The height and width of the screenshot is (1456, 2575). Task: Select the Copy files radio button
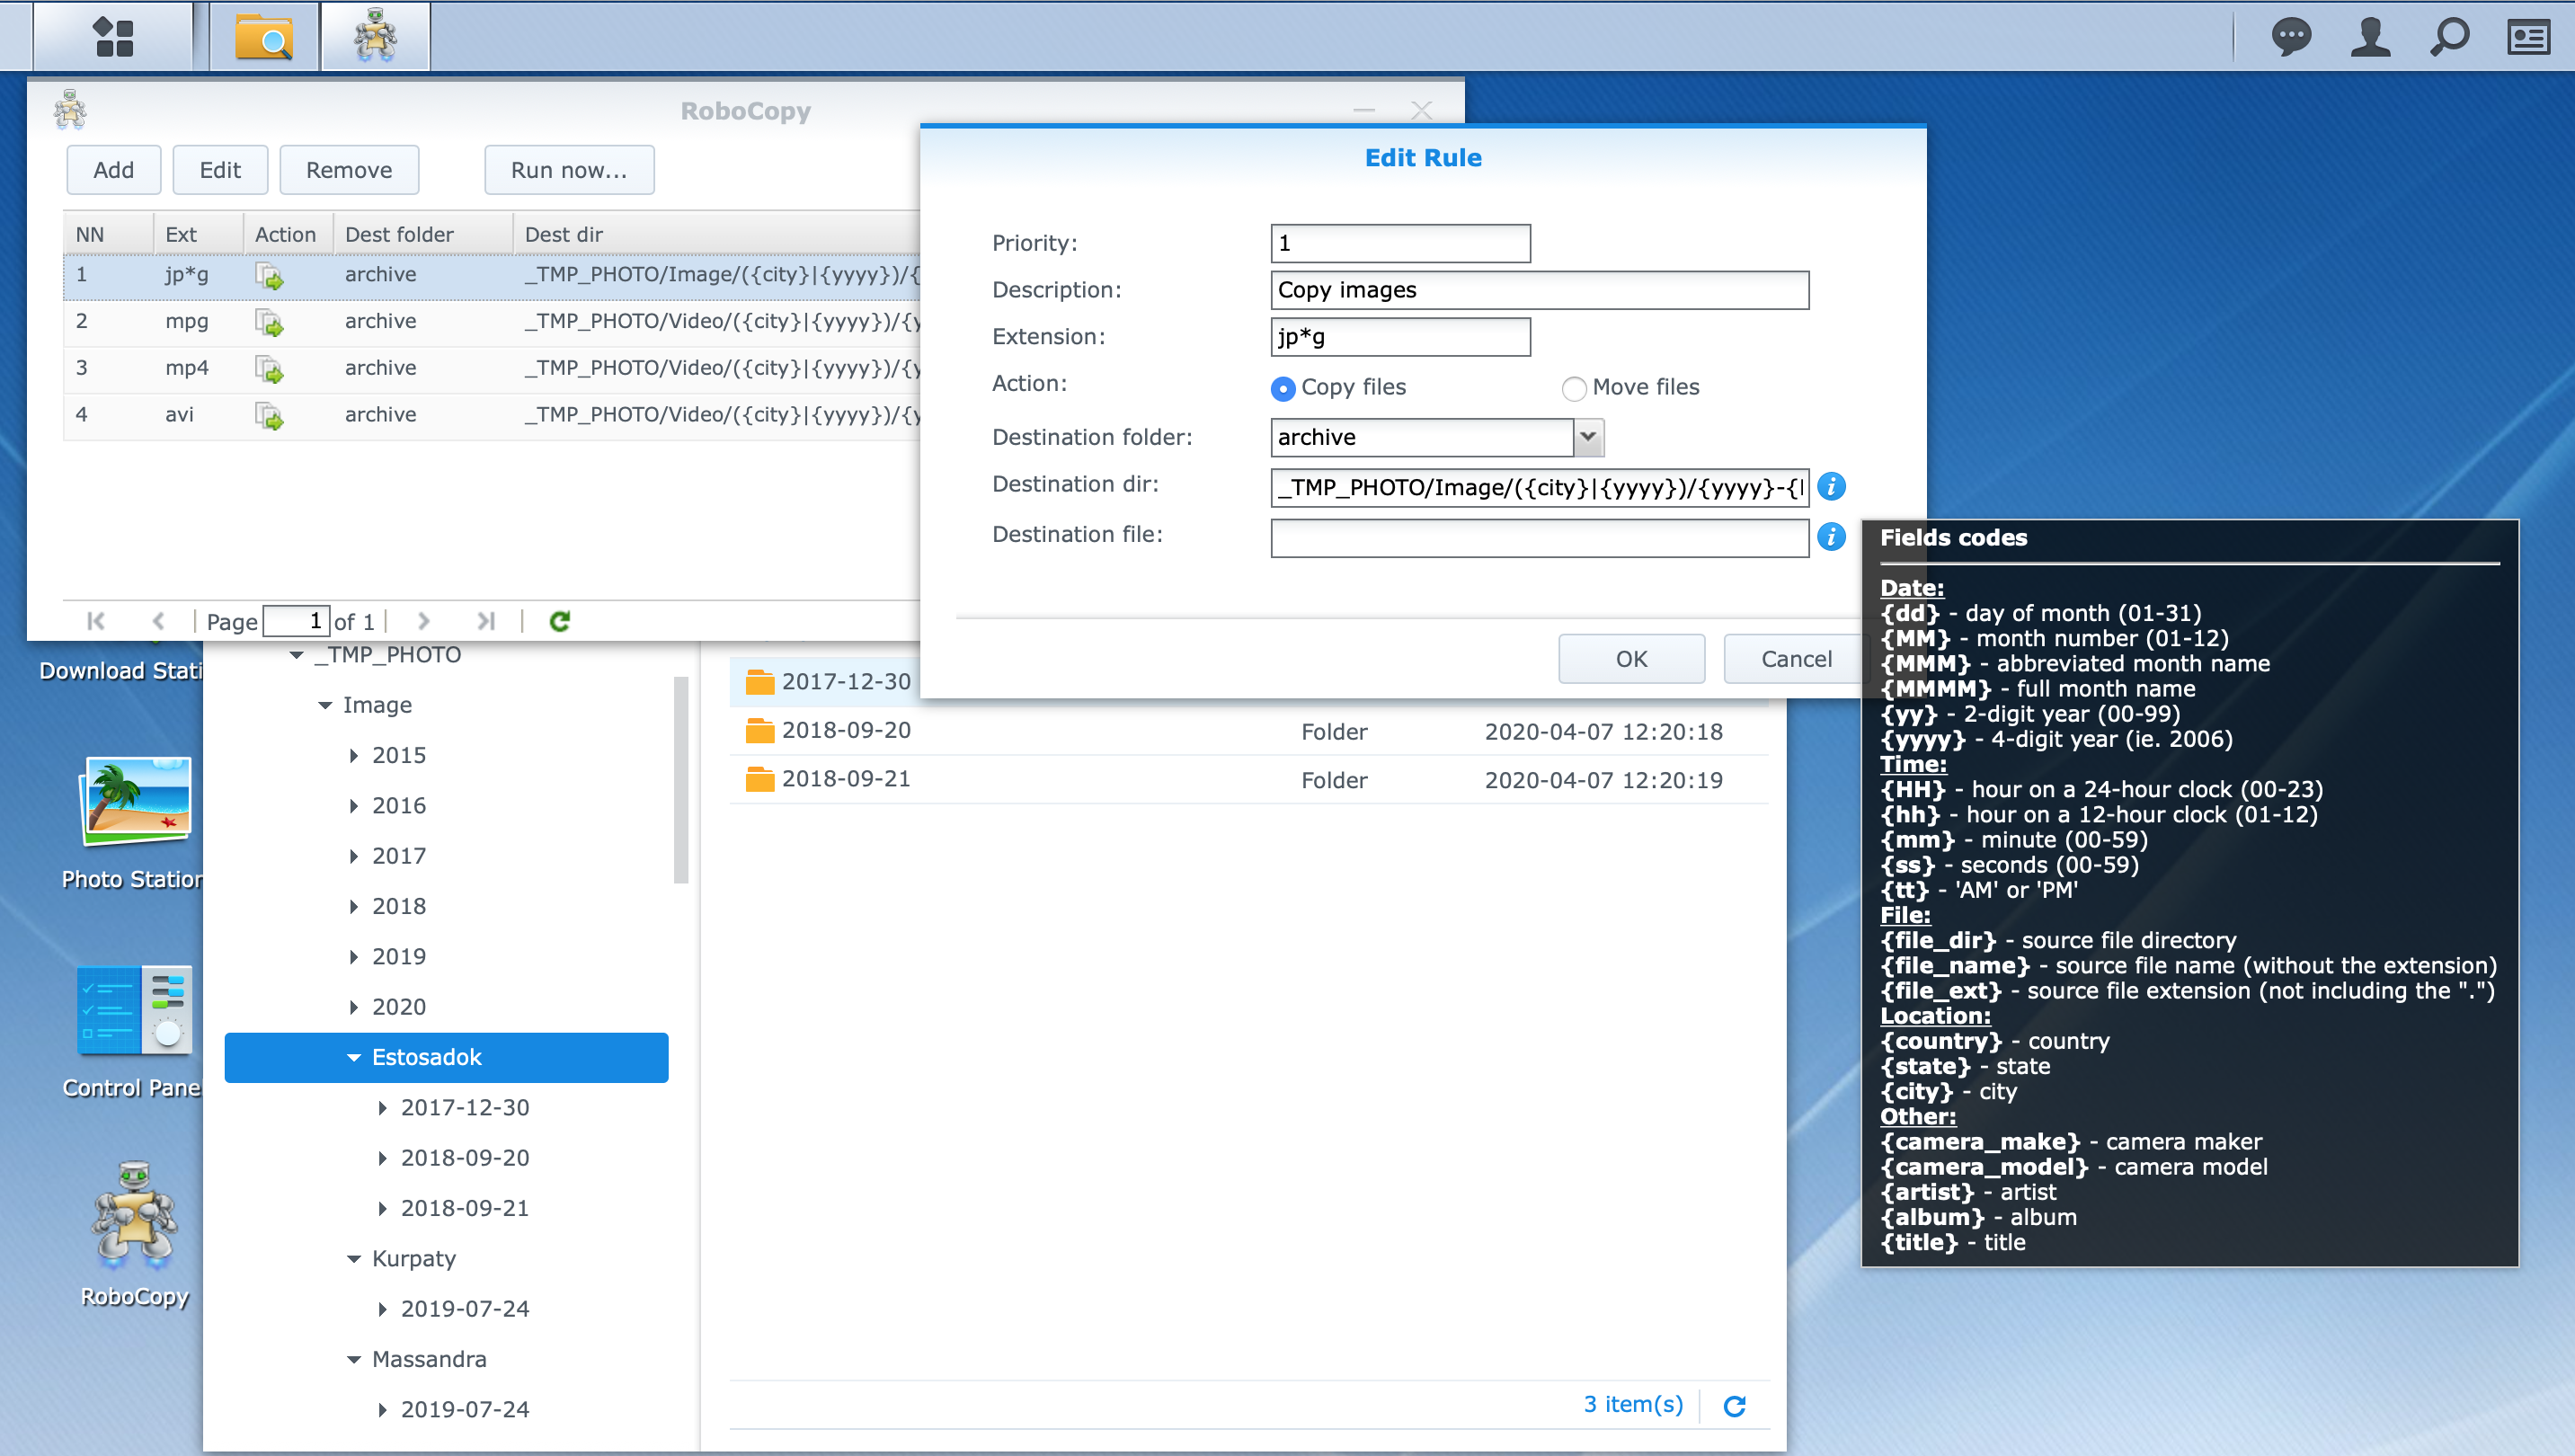(x=1282, y=388)
